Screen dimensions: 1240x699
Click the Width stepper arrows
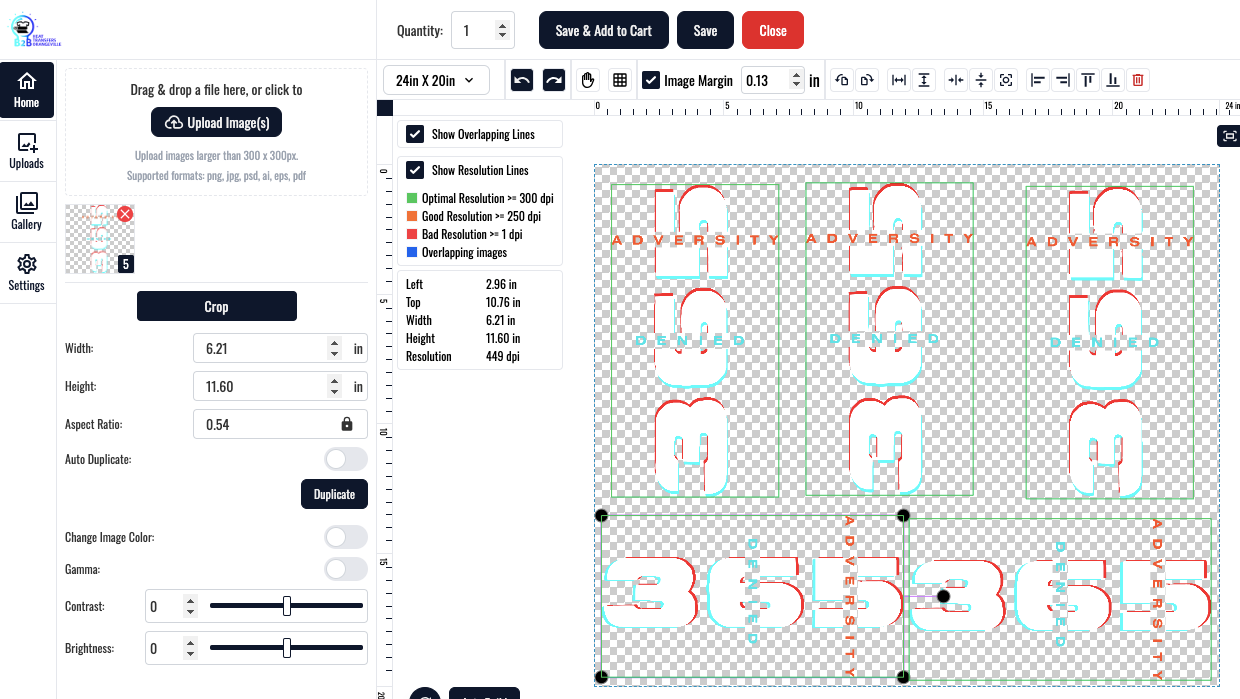[334, 349]
